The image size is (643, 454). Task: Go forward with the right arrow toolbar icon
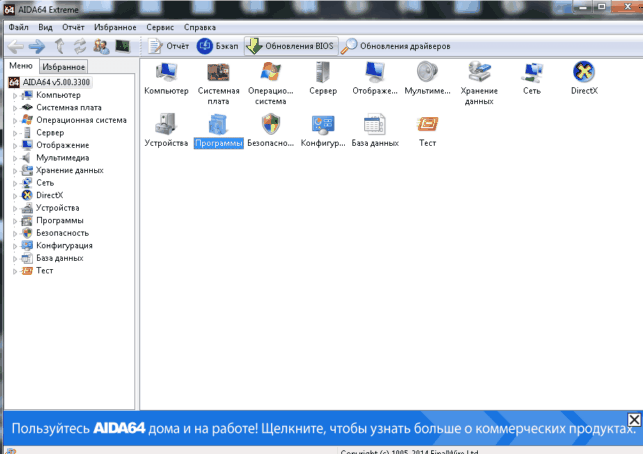point(37,46)
